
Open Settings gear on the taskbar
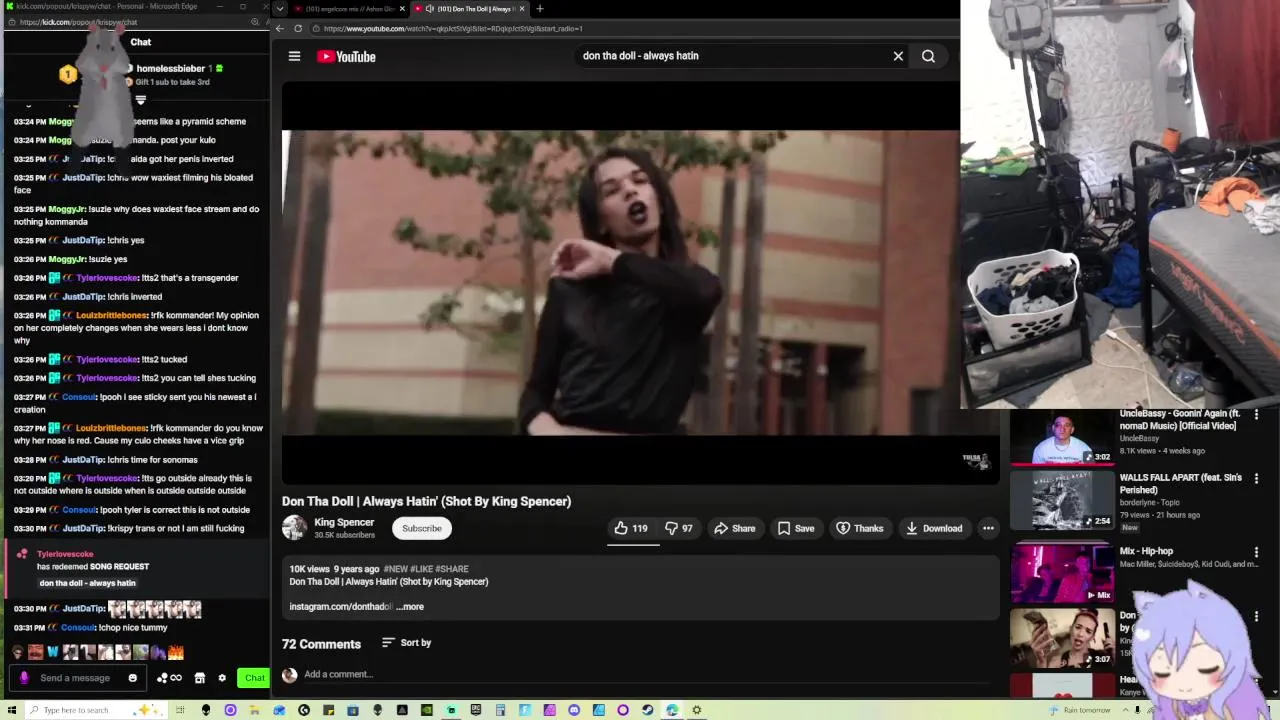pyautogui.click(x=696, y=710)
